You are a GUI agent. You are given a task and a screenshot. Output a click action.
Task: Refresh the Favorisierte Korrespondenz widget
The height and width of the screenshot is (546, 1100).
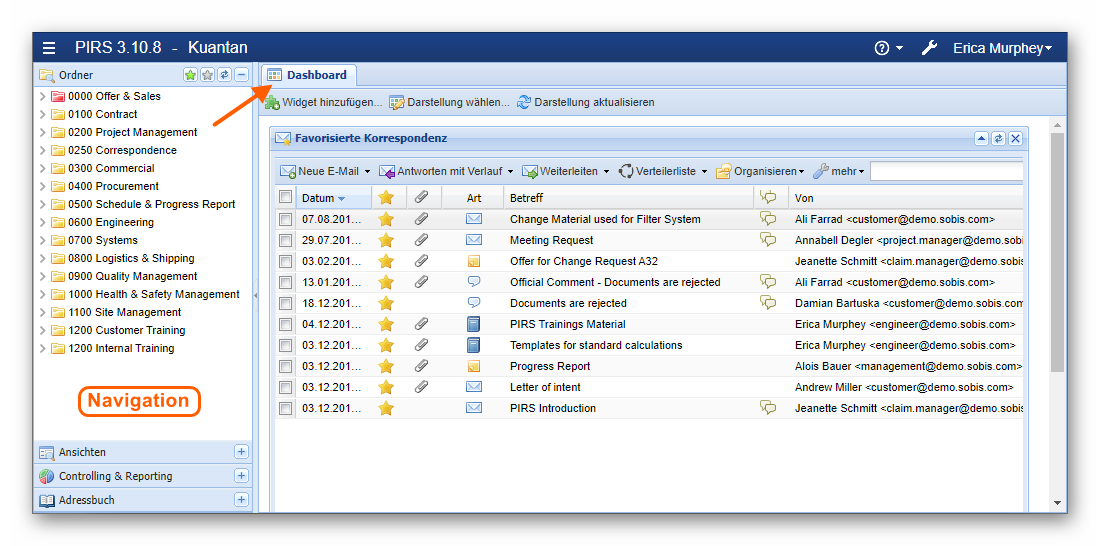[998, 138]
